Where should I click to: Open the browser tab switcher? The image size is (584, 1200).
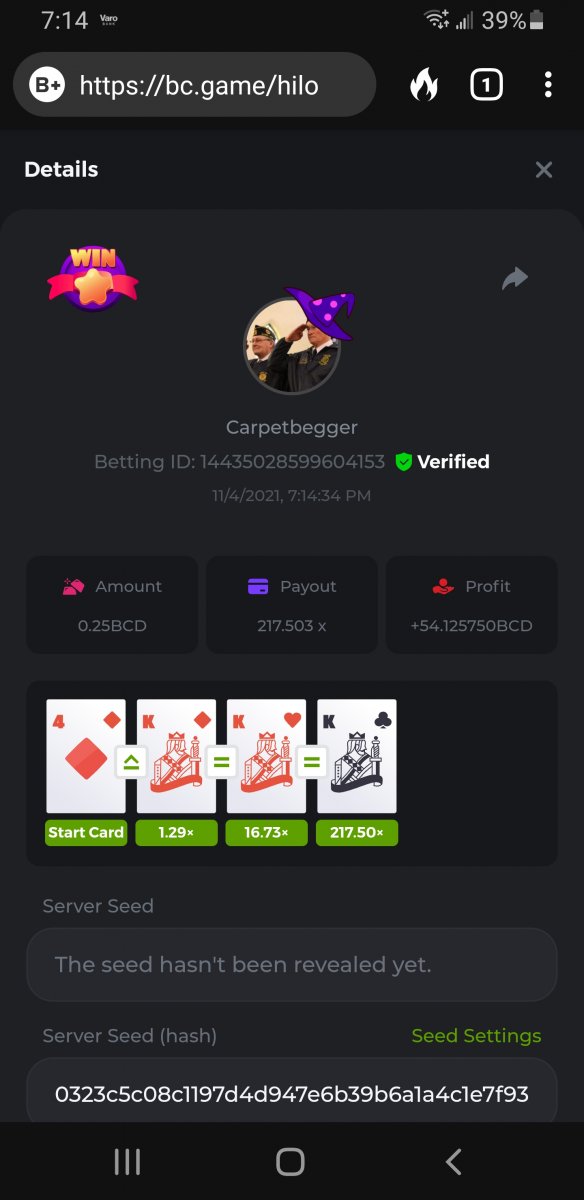tap(486, 86)
